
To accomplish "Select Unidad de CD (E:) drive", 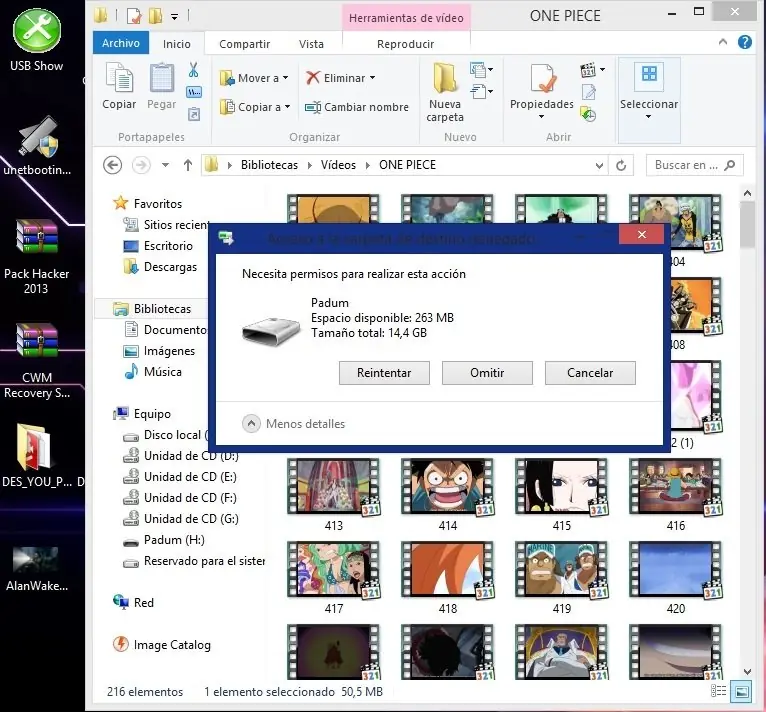I will [x=180, y=477].
